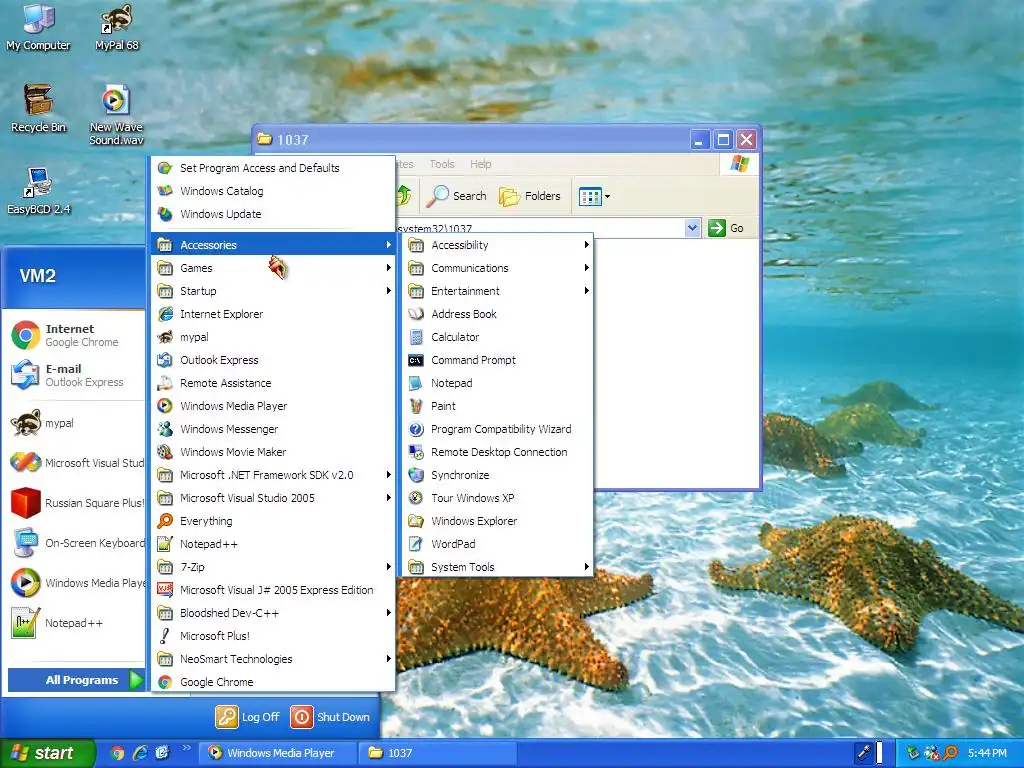Expand Microsoft Visual Studio 2005 folder

pyautogui.click(x=273, y=498)
